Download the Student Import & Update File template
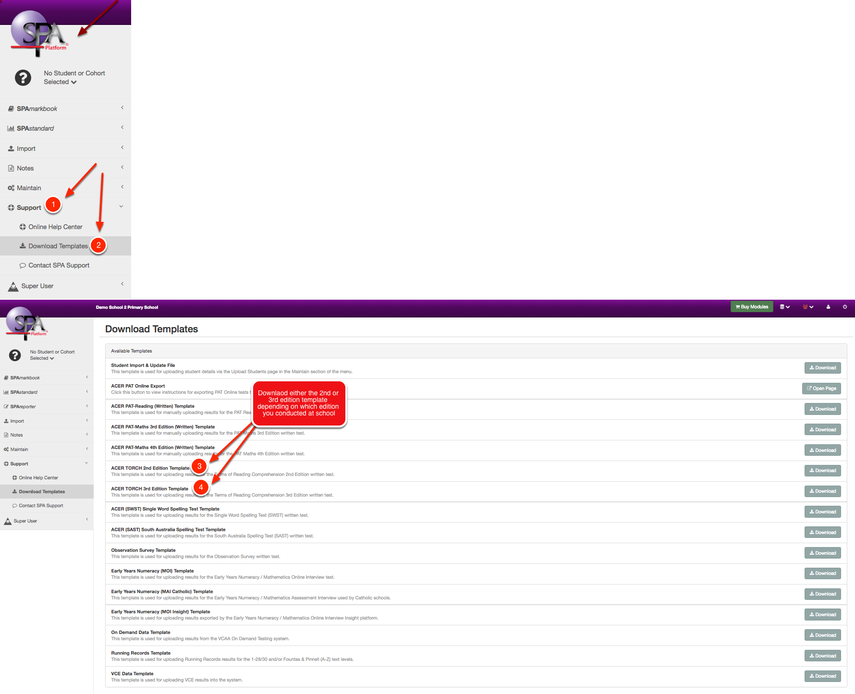 (x=821, y=368)
